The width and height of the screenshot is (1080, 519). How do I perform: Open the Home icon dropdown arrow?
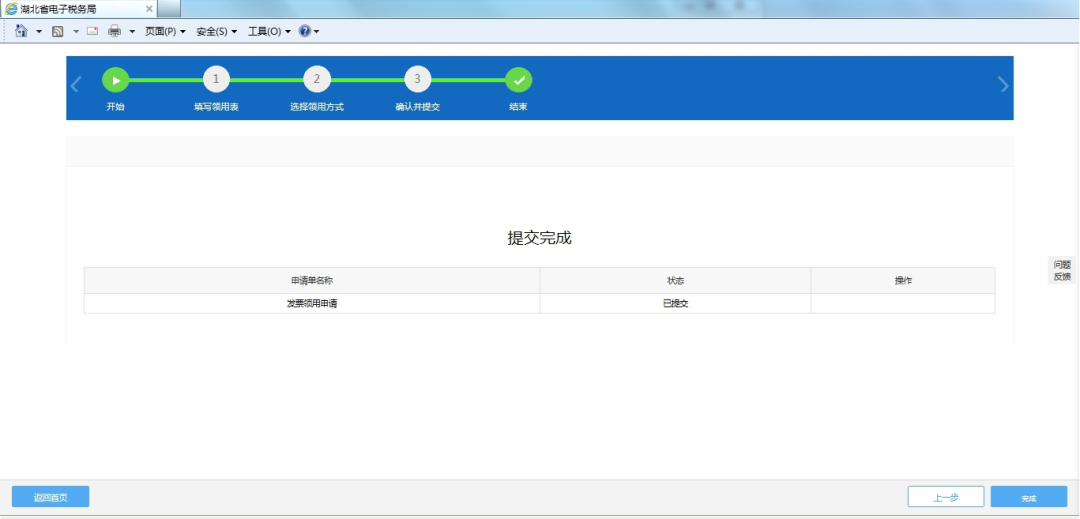coord(39,32)
